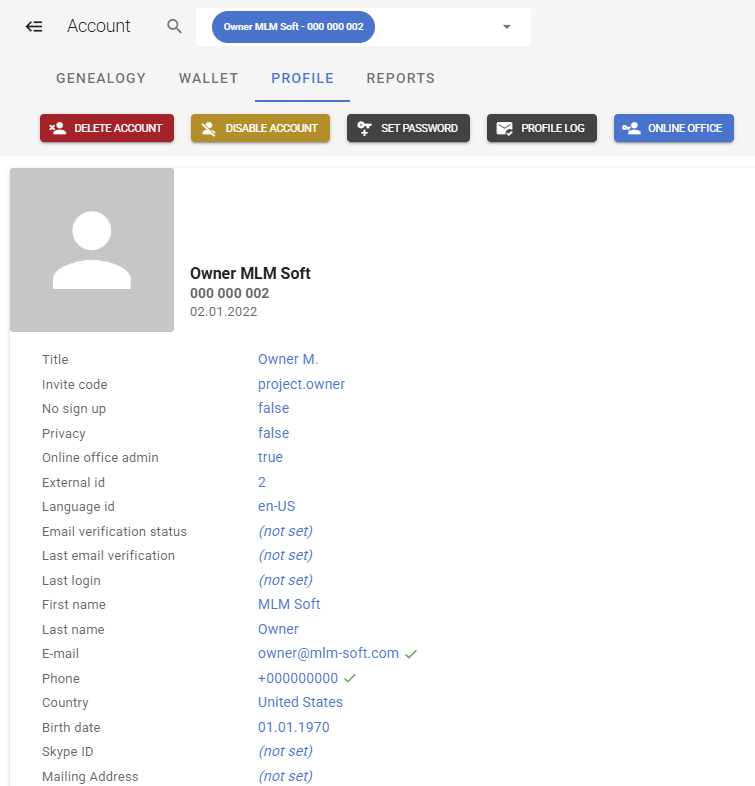This screenshot has width=755, height=786.
Task: Open the account selector dropdown arrow
Action: (506, 27)
